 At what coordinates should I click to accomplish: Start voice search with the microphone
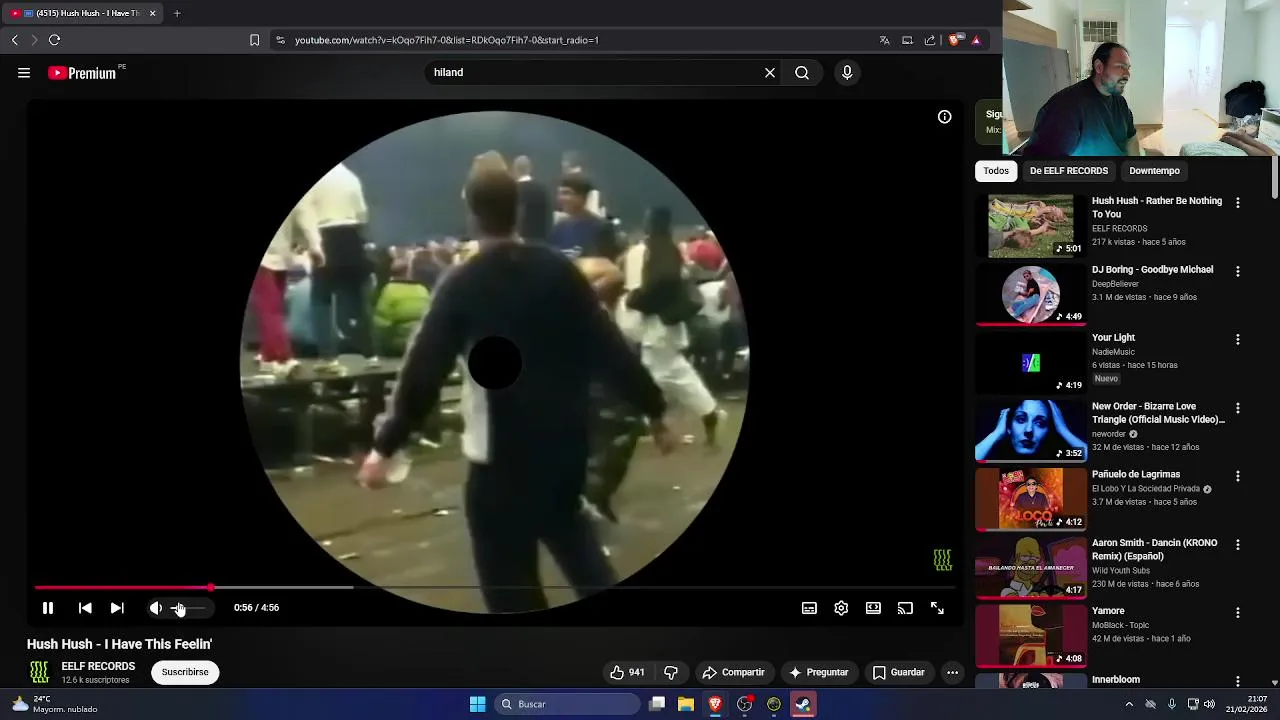point(847,72)
